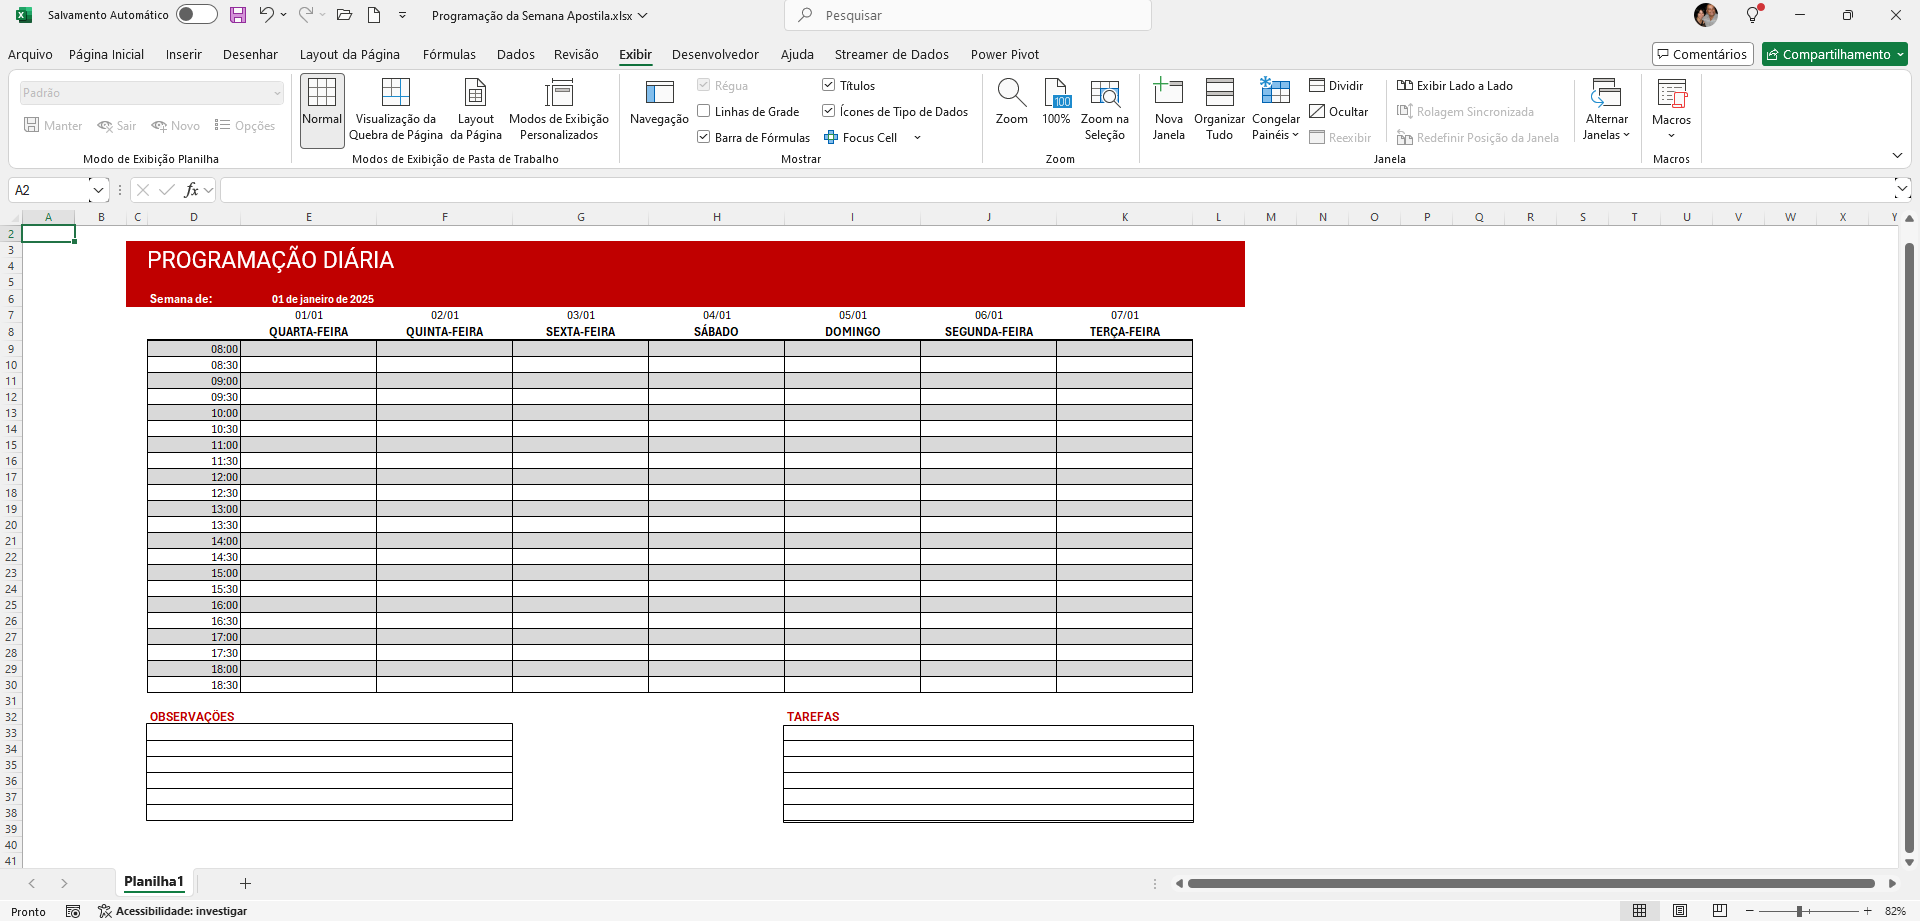Expand the Congelar Painéis dropdown
This screenshot has height=921, width=1920.
1275,134
